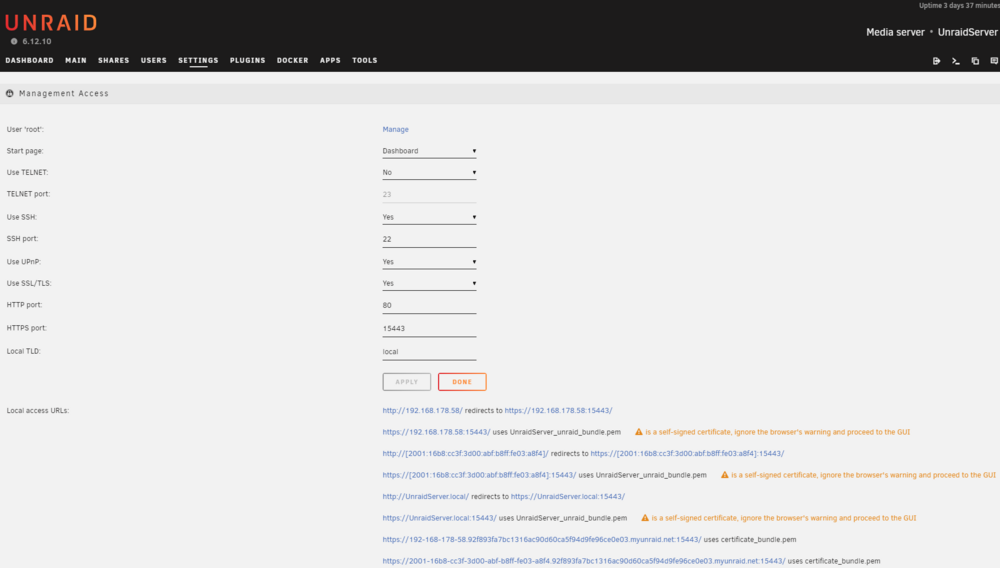Open https://192.168.178.58:15443/ link using UnraidServer_unraid_bundle.pem

(x=436, y=432)
